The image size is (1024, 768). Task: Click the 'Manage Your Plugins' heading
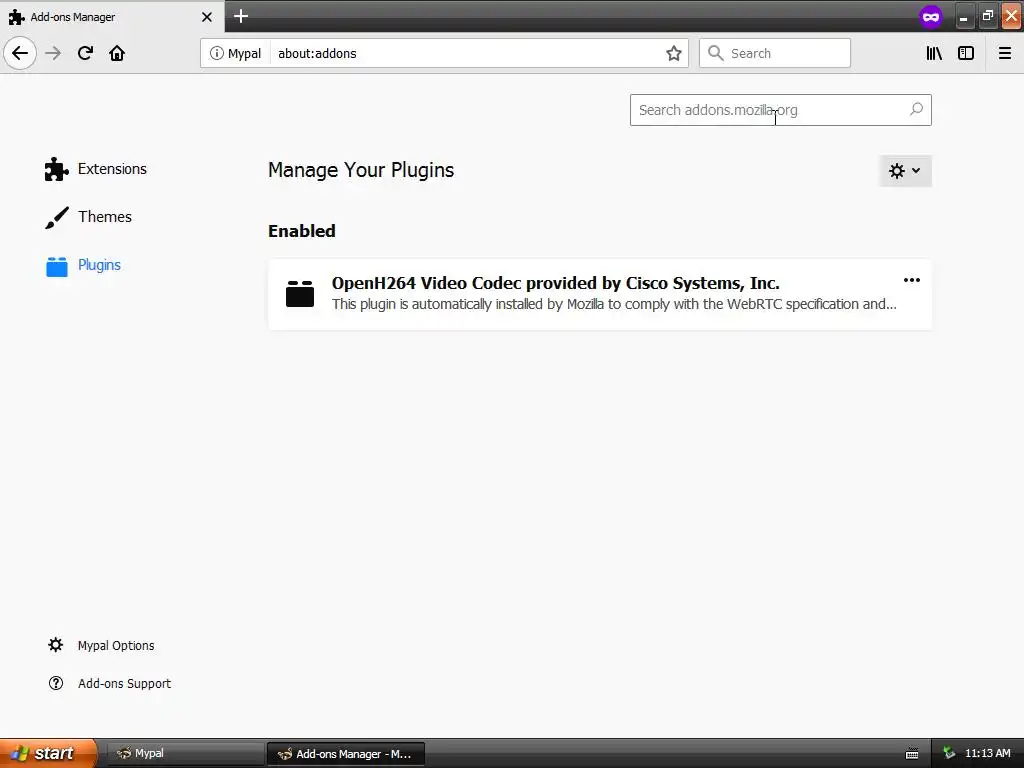(x=360, y=170)
